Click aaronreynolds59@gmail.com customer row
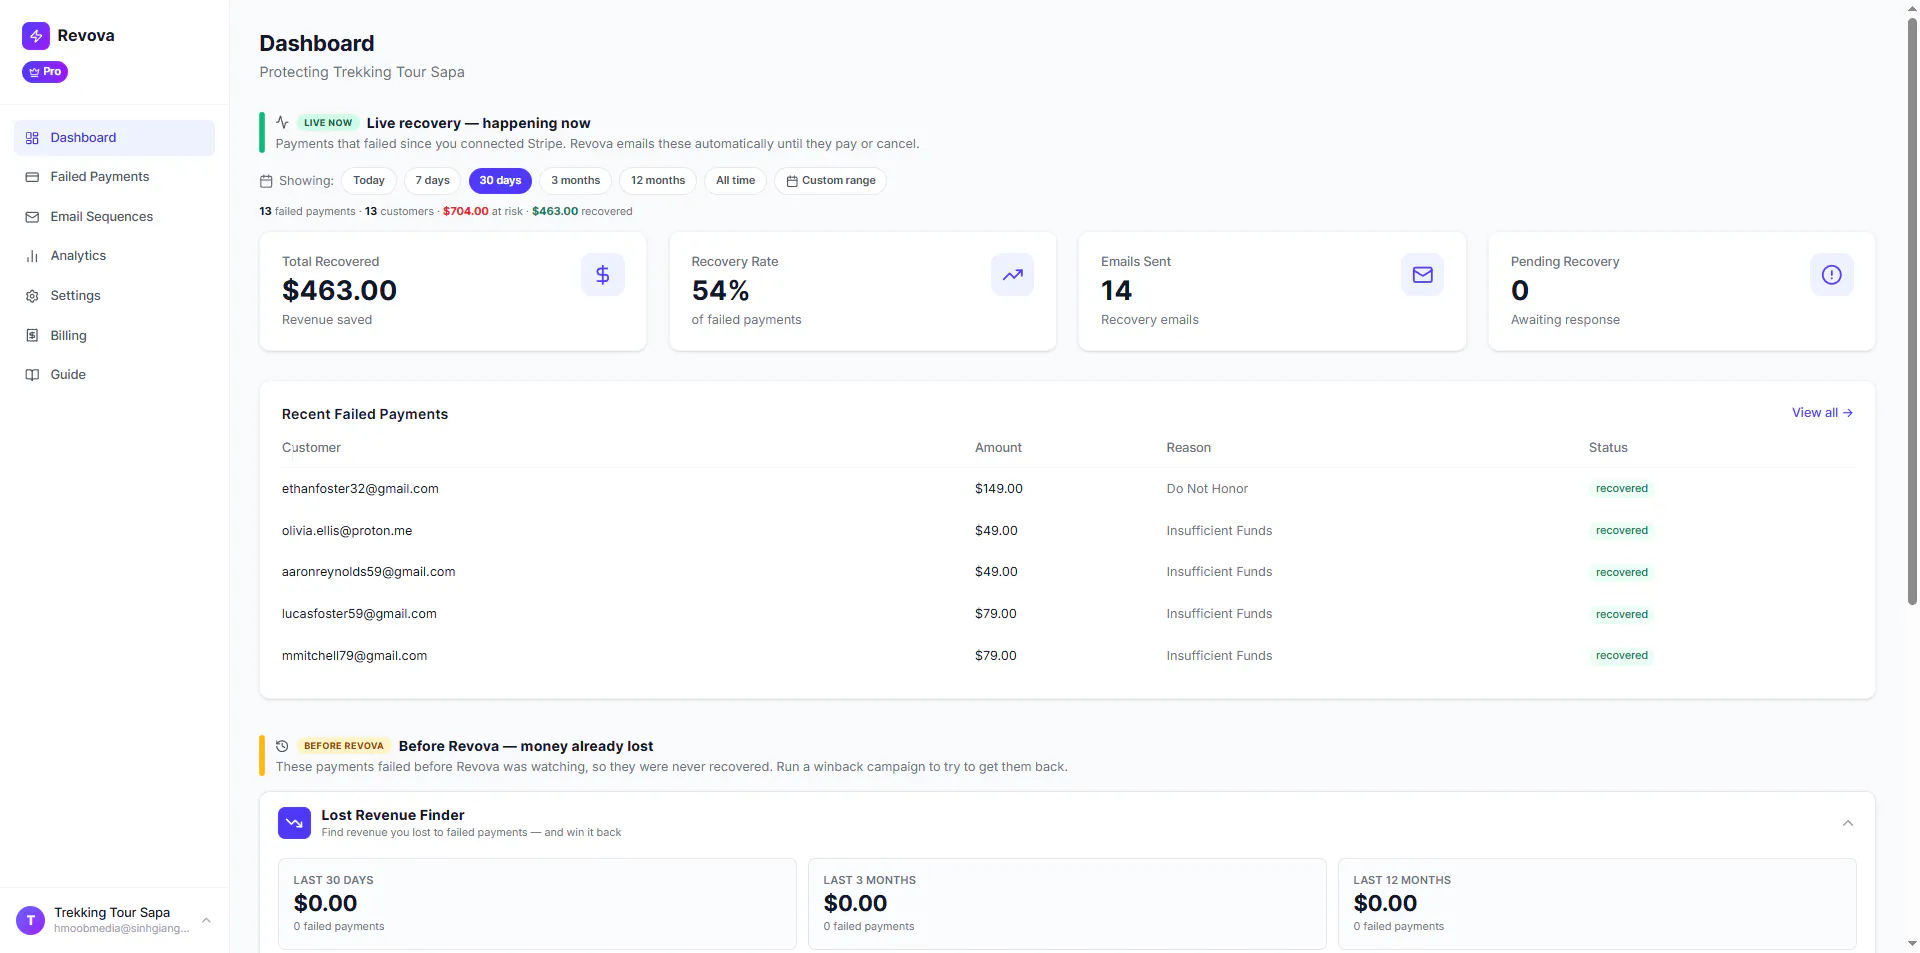1920x953 pixels. (1068, 572)
